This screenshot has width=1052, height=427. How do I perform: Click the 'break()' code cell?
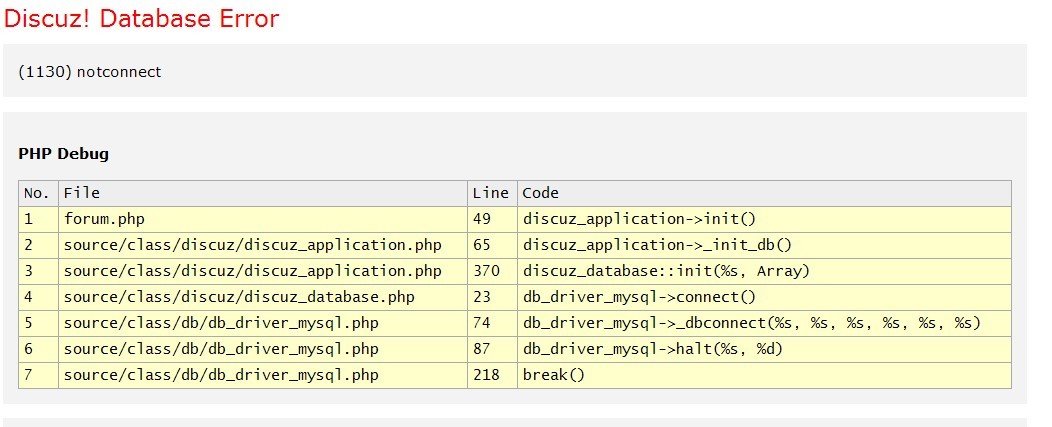(764, 375)
